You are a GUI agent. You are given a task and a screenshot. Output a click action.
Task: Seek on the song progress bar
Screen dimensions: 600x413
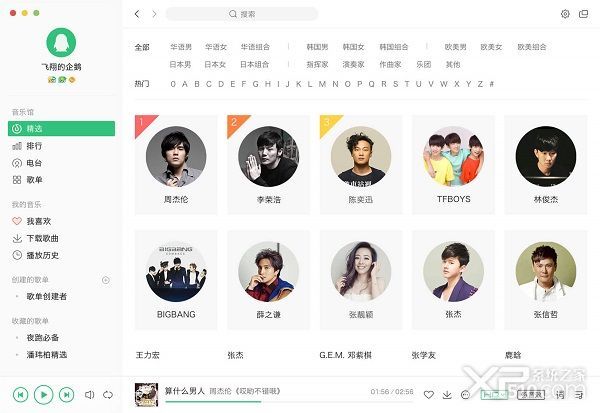click(x=289, y=402)
